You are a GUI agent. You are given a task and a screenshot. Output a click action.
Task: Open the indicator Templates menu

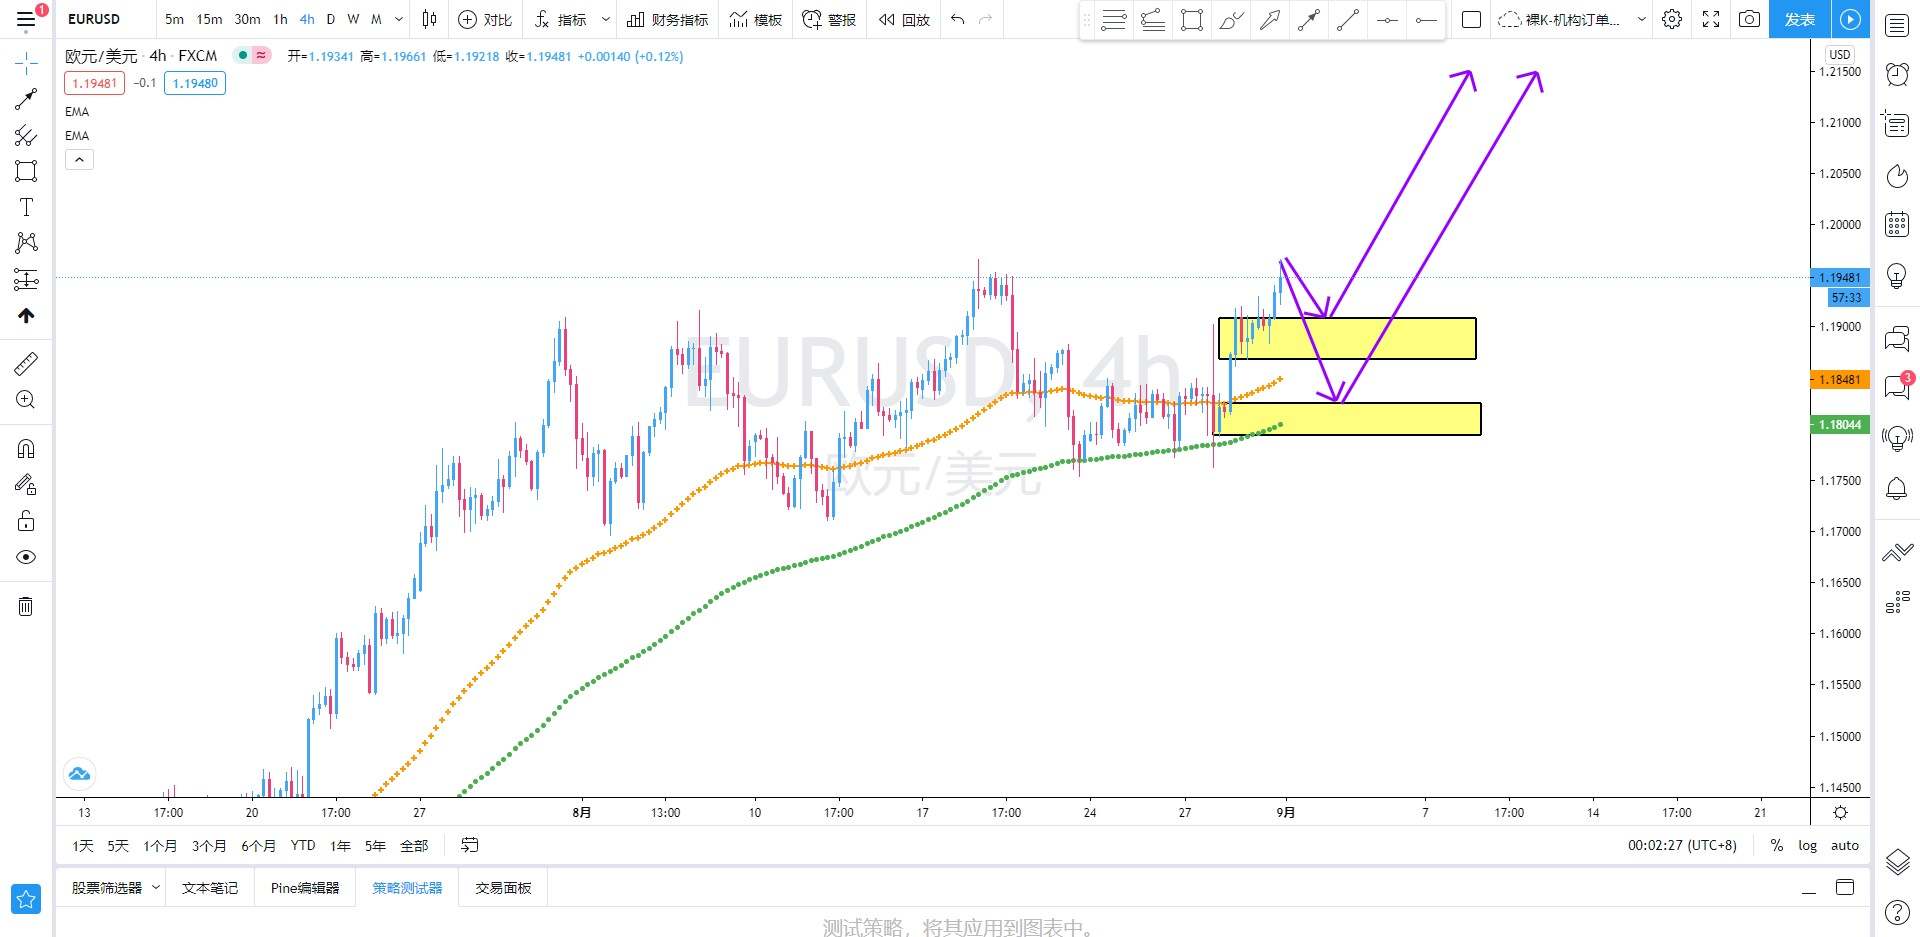pyautogui.click(x=756, y=19)
